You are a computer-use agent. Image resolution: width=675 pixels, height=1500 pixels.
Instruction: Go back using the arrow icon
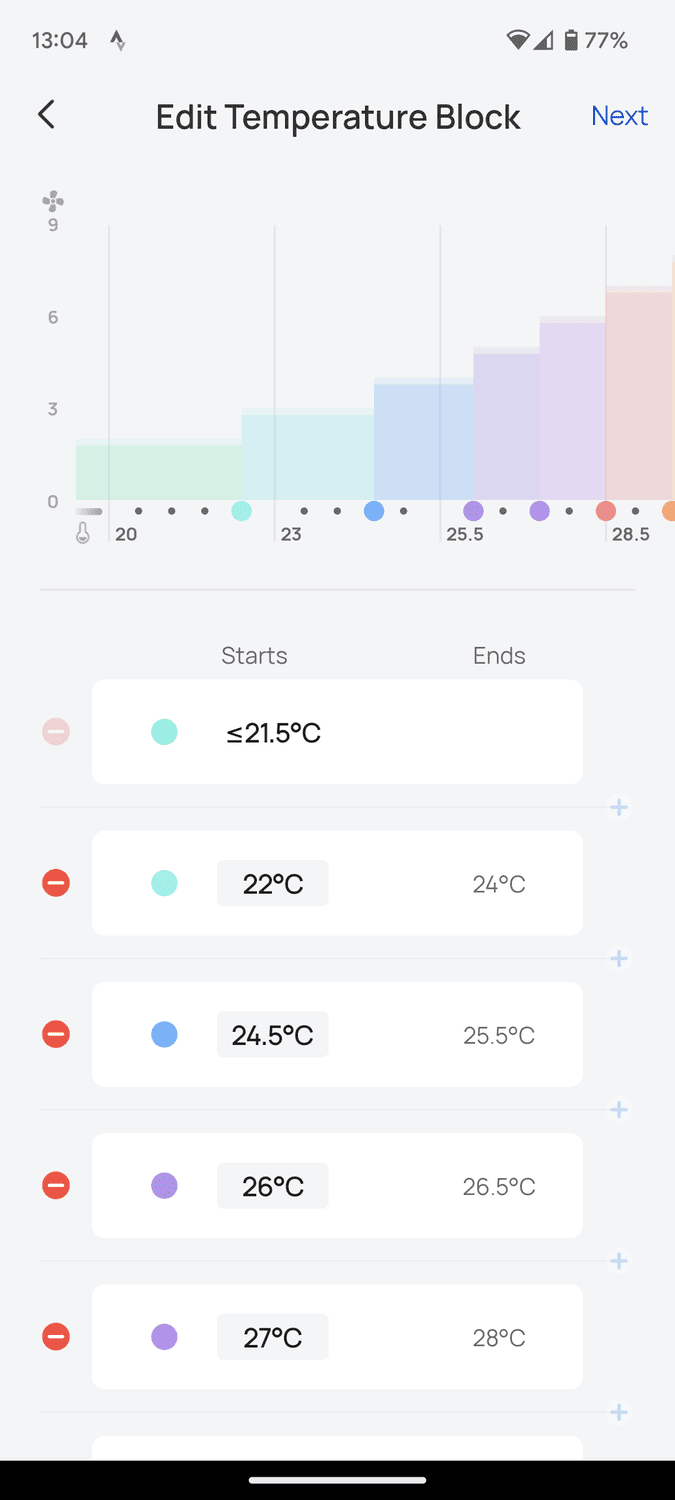[x=46, y=115]
